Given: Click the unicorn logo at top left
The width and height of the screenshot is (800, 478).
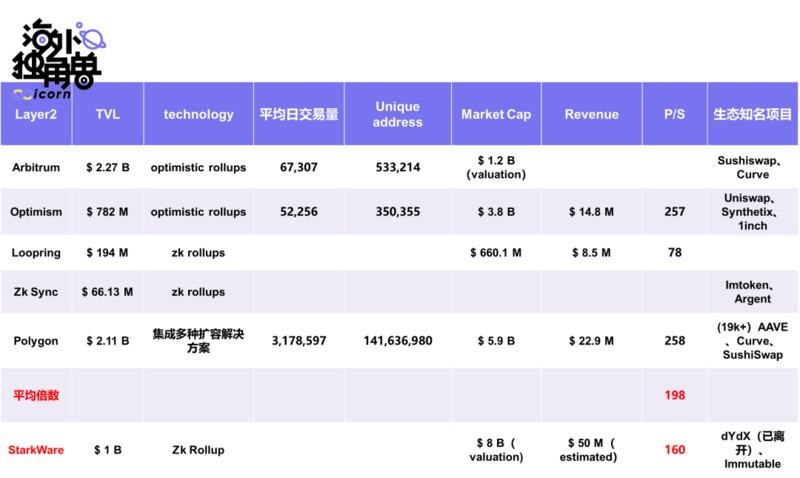Looking at the screenshot, I should [57, 59].
